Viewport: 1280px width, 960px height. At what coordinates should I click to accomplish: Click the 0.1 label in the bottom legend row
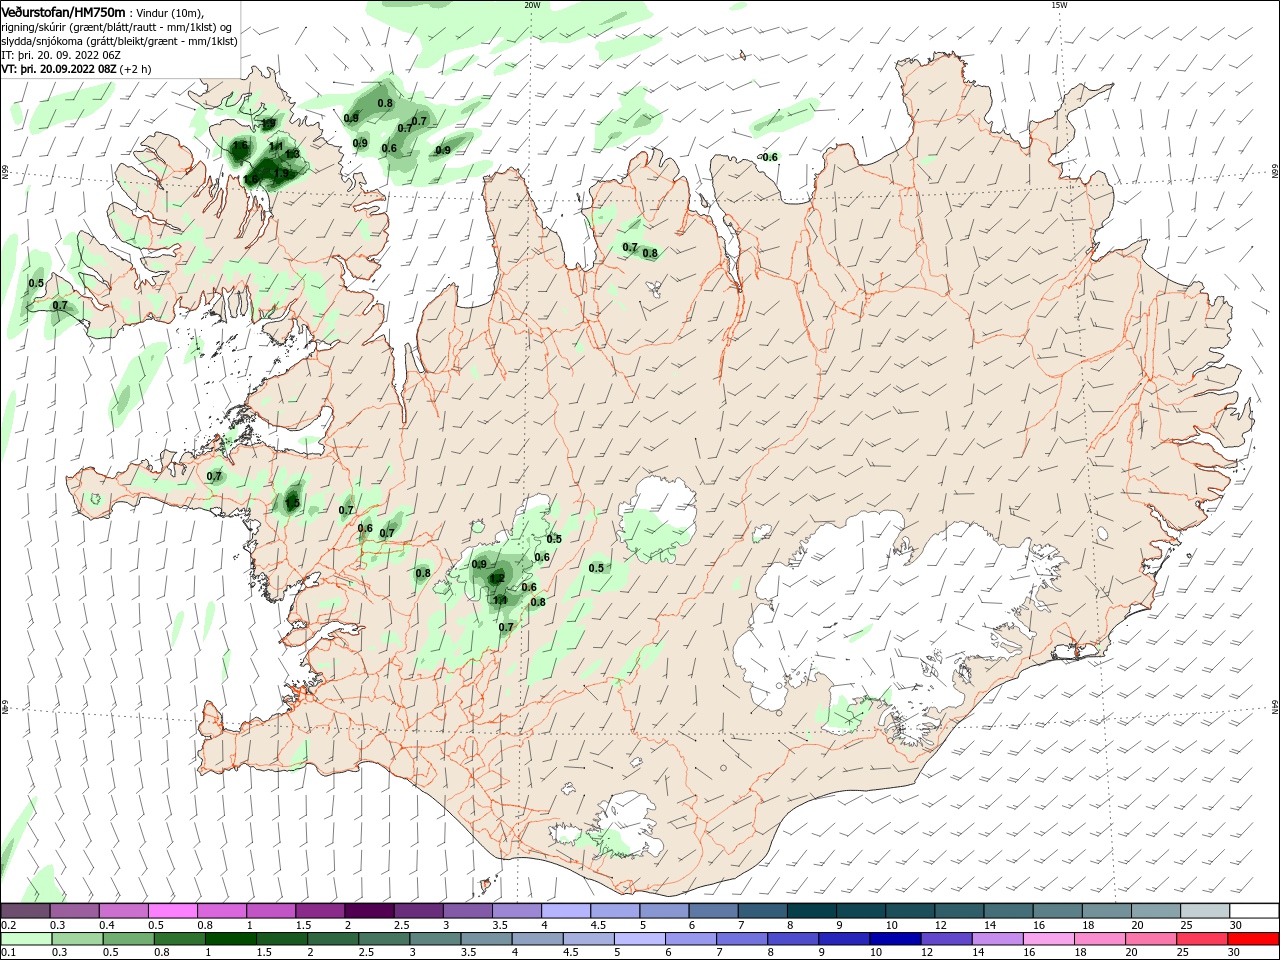pos(8,953)
